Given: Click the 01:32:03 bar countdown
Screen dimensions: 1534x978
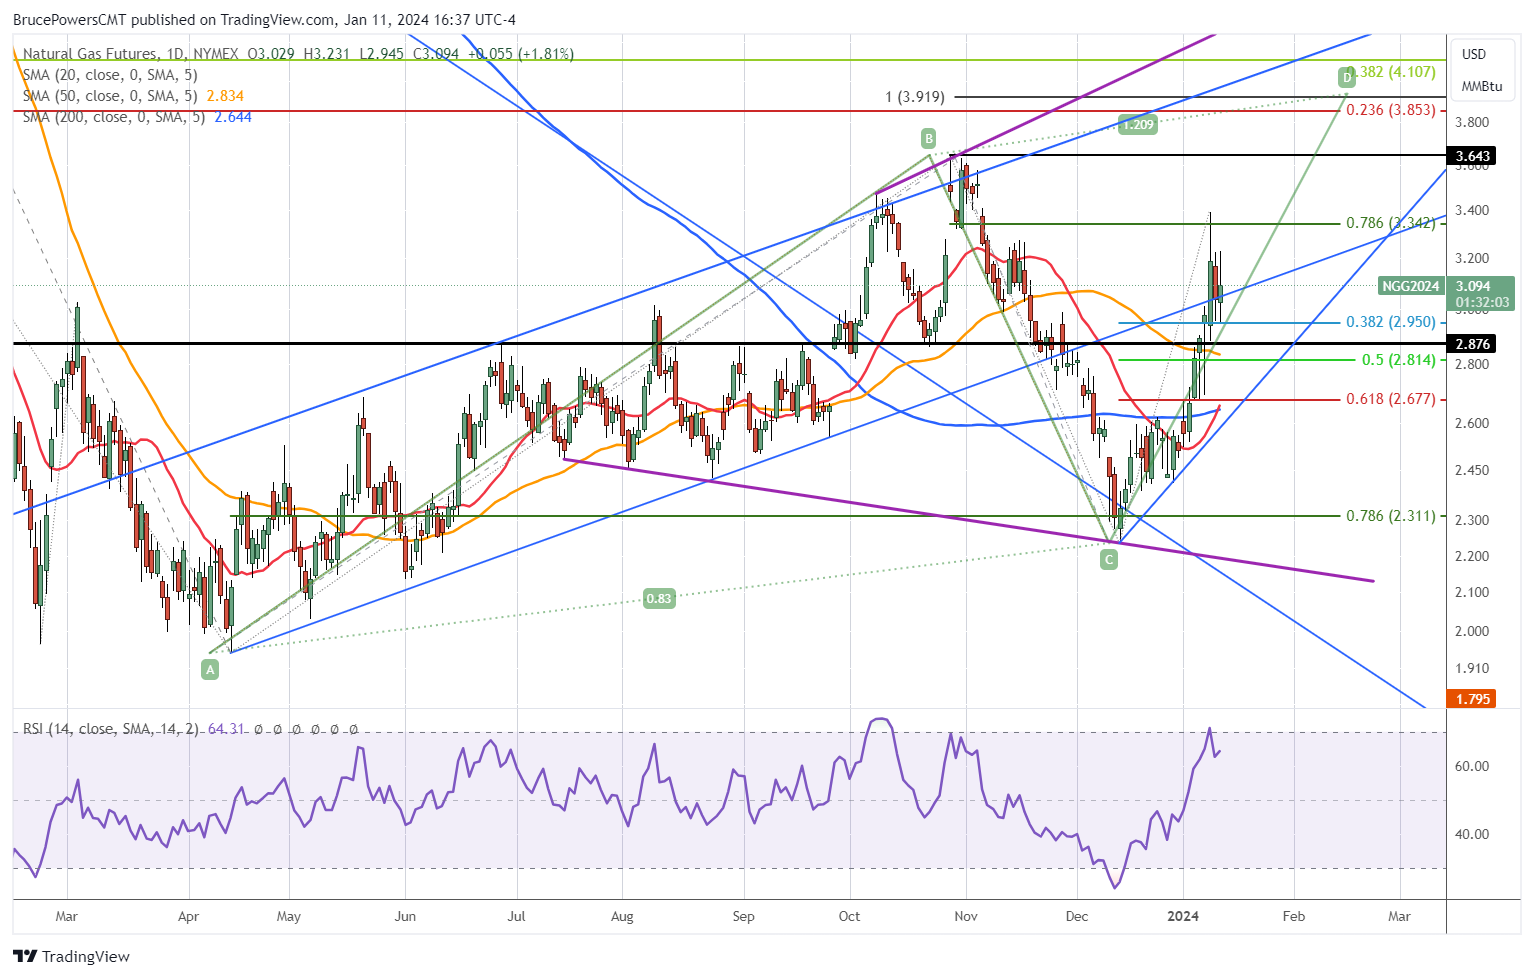Looking at the screenshot, I should click(x=1482, y=302).
